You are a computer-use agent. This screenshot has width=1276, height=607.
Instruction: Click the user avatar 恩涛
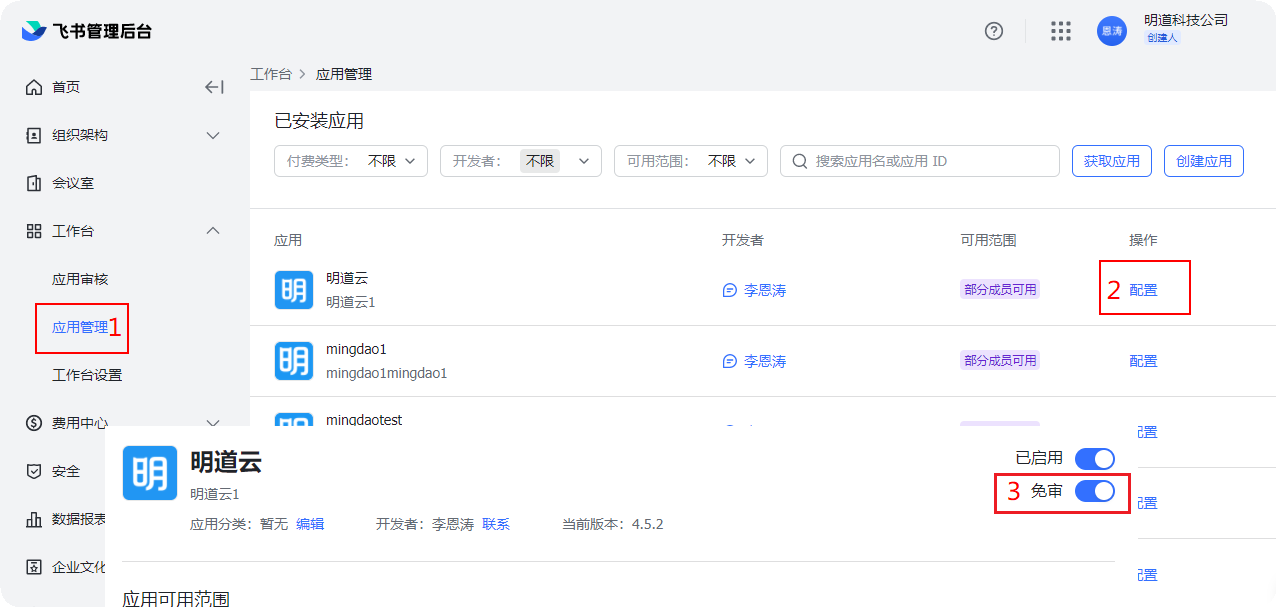1112,30
